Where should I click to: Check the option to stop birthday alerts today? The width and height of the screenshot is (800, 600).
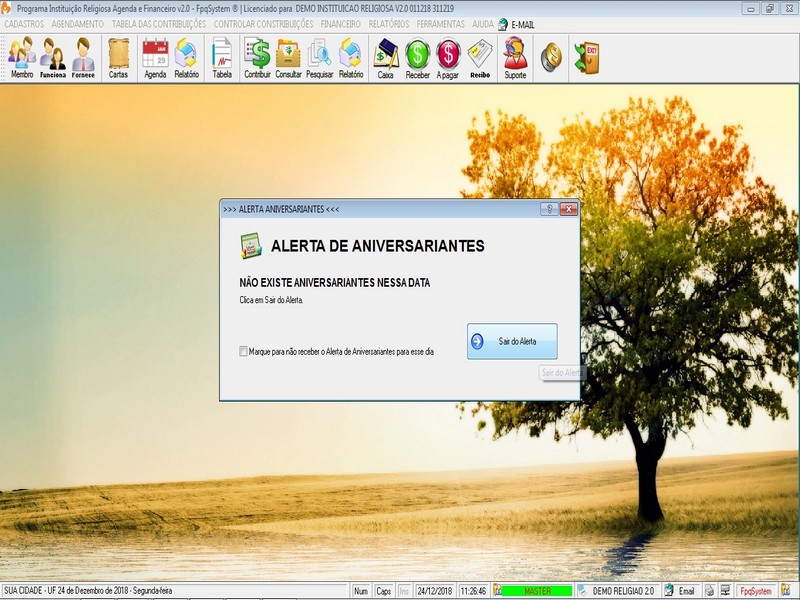pyautogui.click(x=243, y=352)
